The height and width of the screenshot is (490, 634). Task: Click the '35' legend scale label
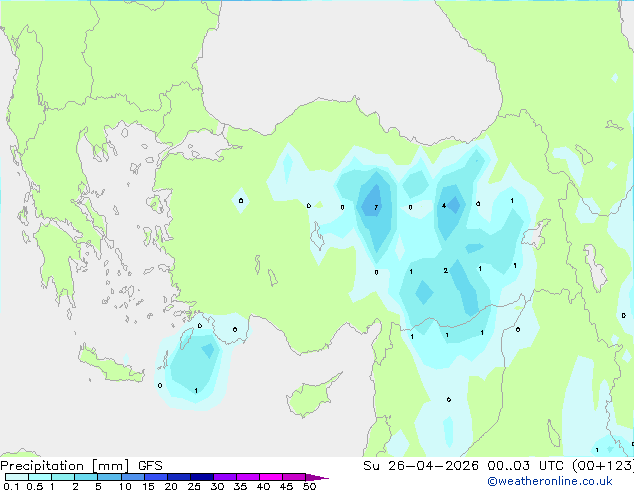tap(240, 486)
